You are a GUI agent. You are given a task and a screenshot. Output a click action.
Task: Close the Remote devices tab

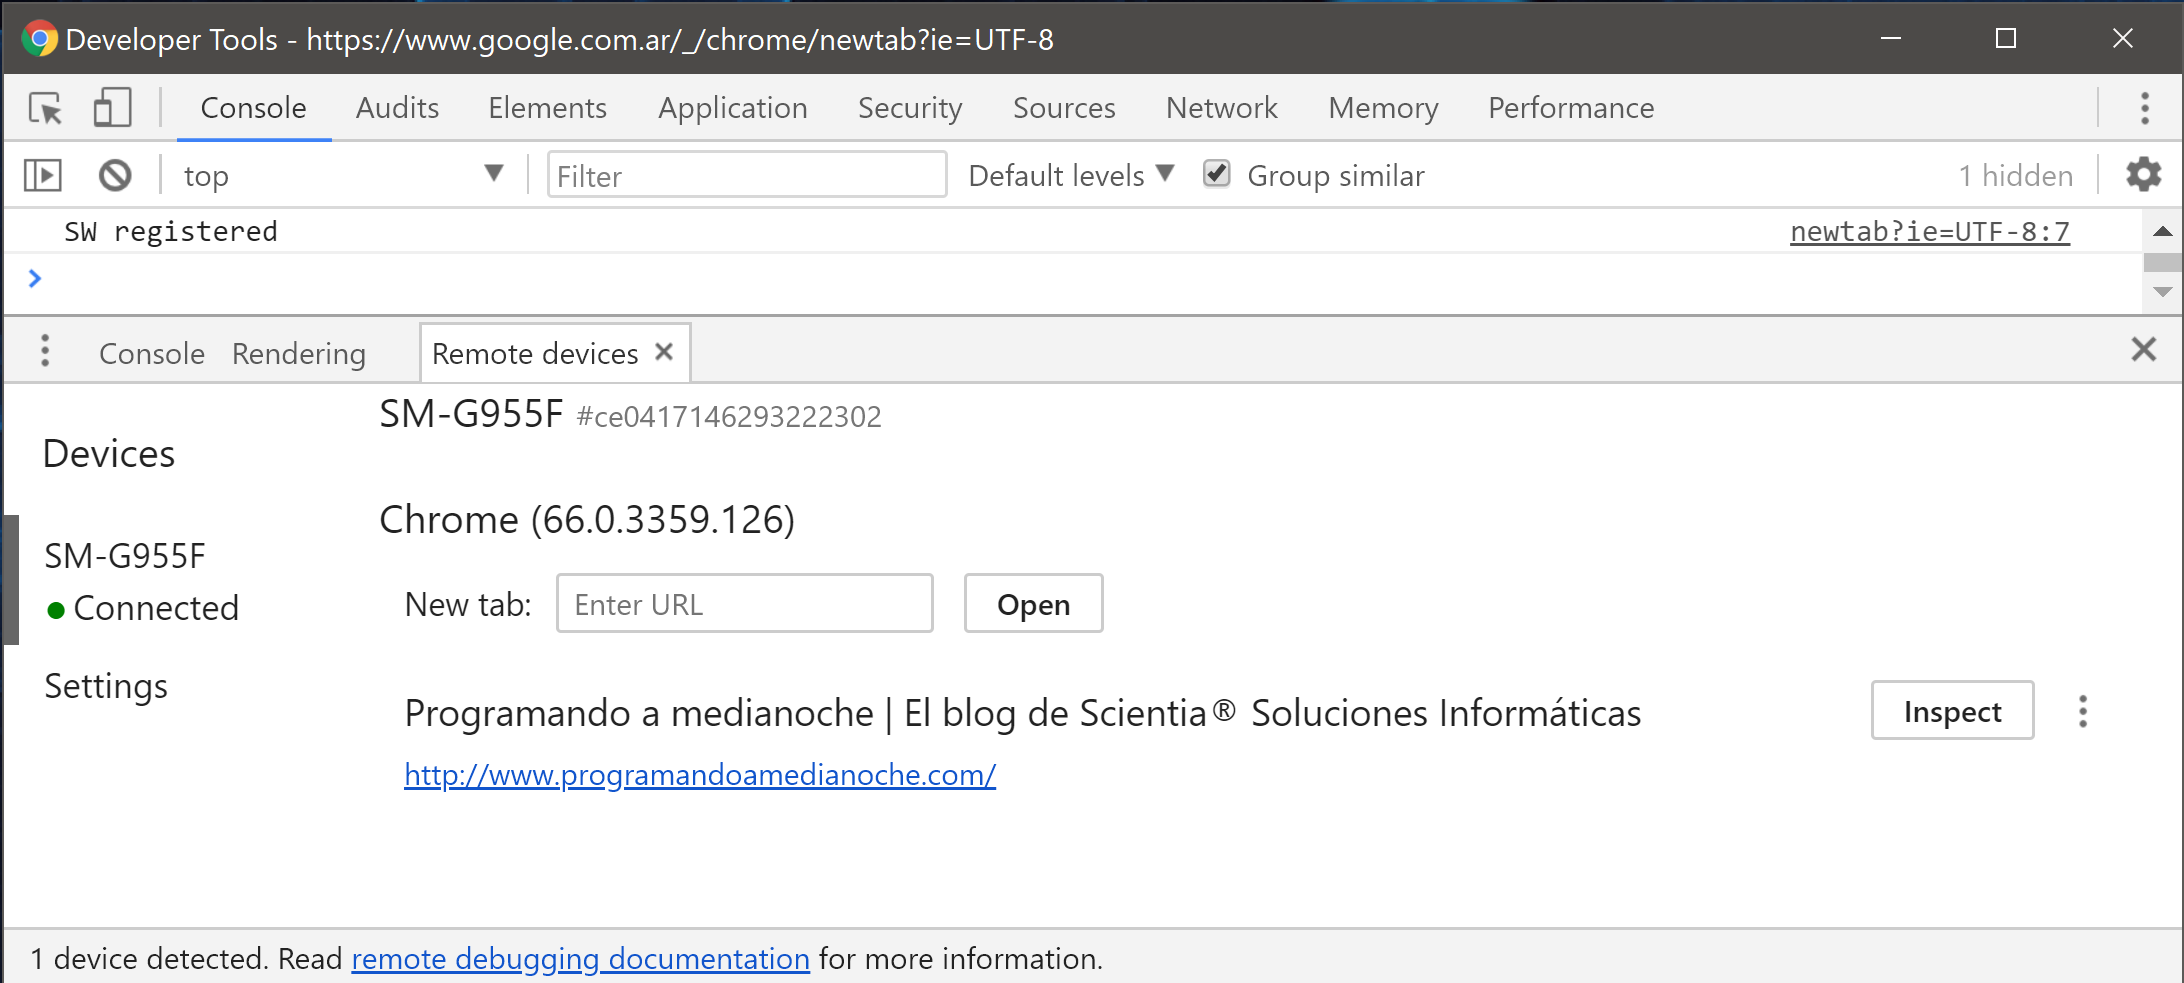(664, 352)
